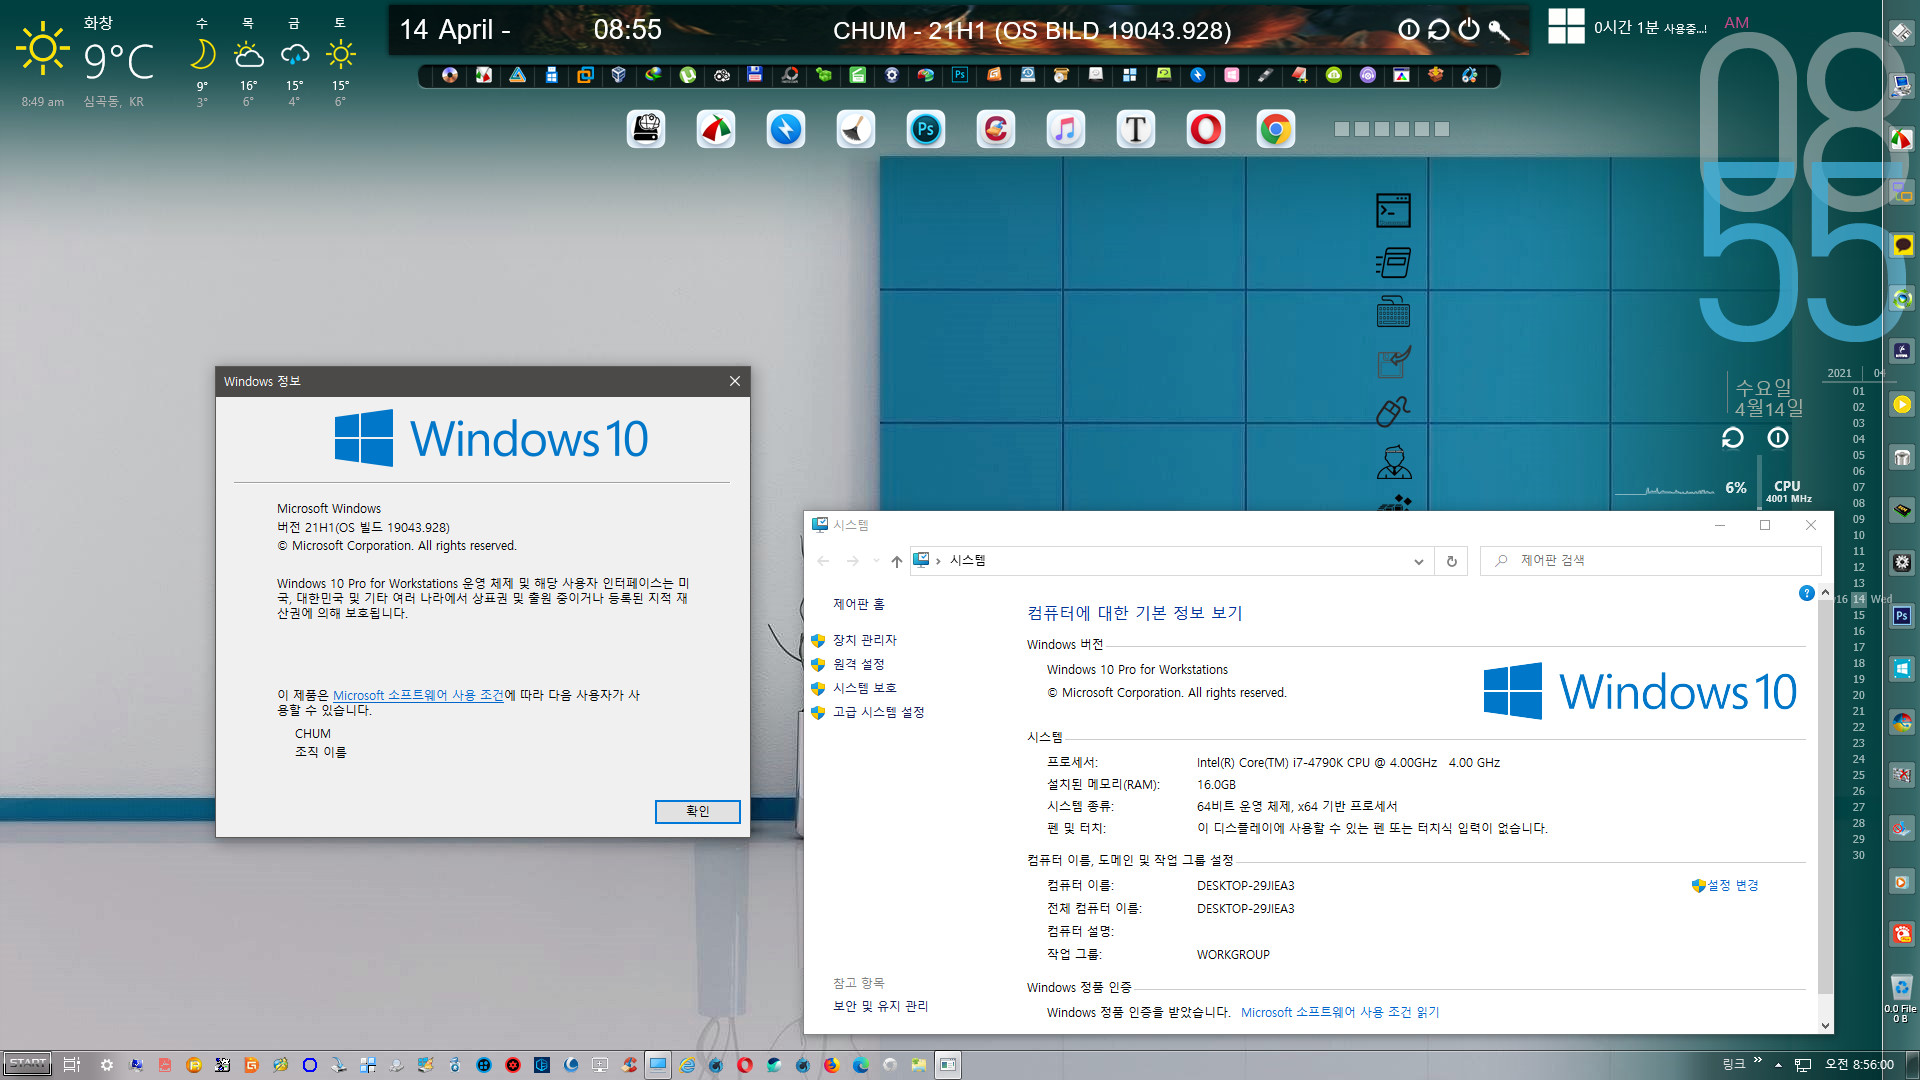Open the T font app in dock
The image size is (1920, 1080).
tap(1136, 130)
